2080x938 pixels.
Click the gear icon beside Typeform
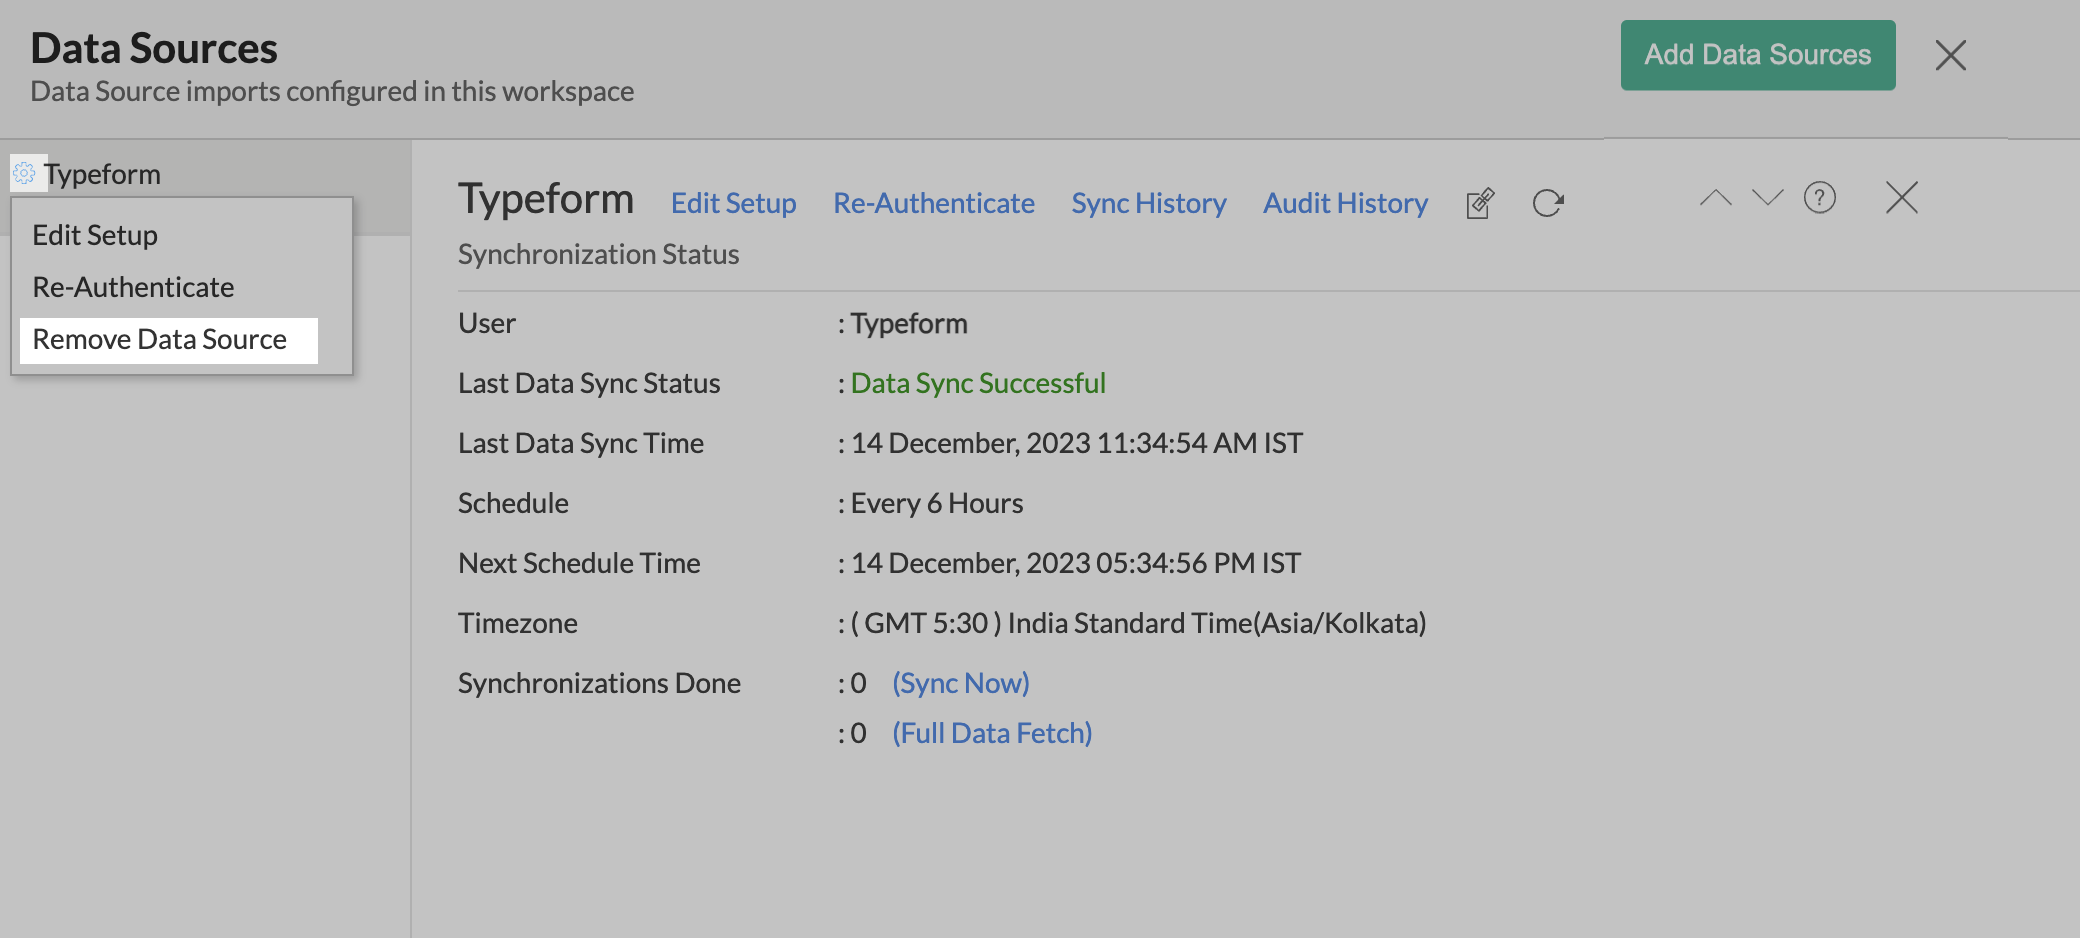(x=24, y=173)
